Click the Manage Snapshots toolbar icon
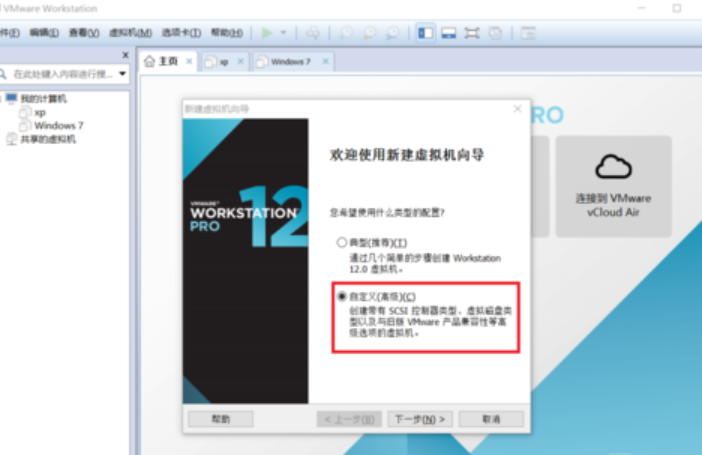 pyautogui.click(x=393, y=33)
